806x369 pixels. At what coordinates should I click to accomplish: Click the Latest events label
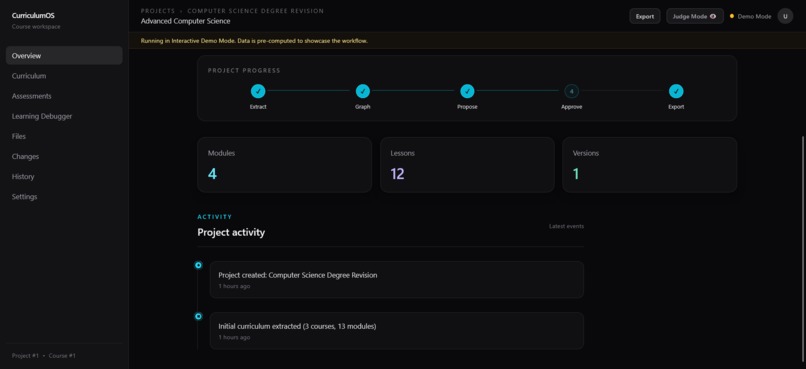click(566, 226)
